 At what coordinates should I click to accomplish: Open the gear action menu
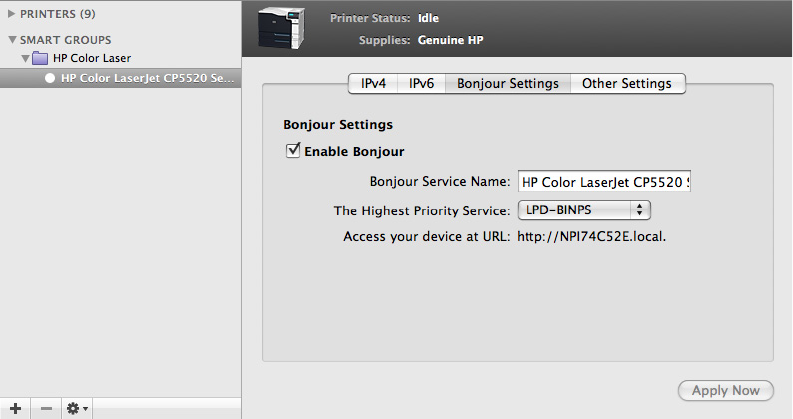(x=77, y=408)
